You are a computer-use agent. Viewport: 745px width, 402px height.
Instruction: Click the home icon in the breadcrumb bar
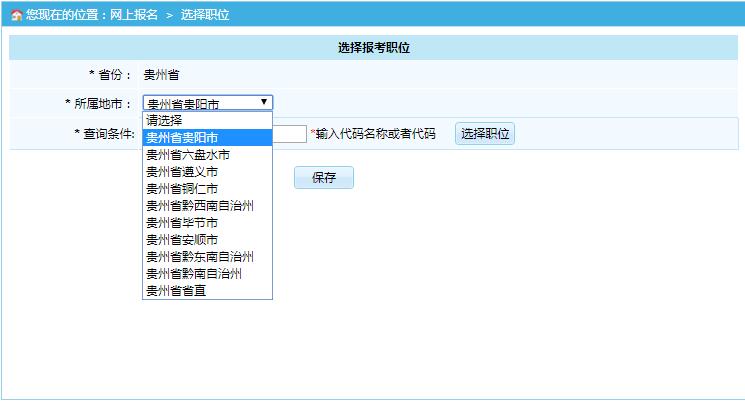16,15
